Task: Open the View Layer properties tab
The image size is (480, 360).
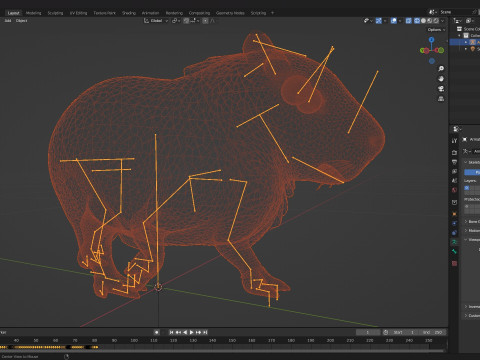Action: coord(454,171)
